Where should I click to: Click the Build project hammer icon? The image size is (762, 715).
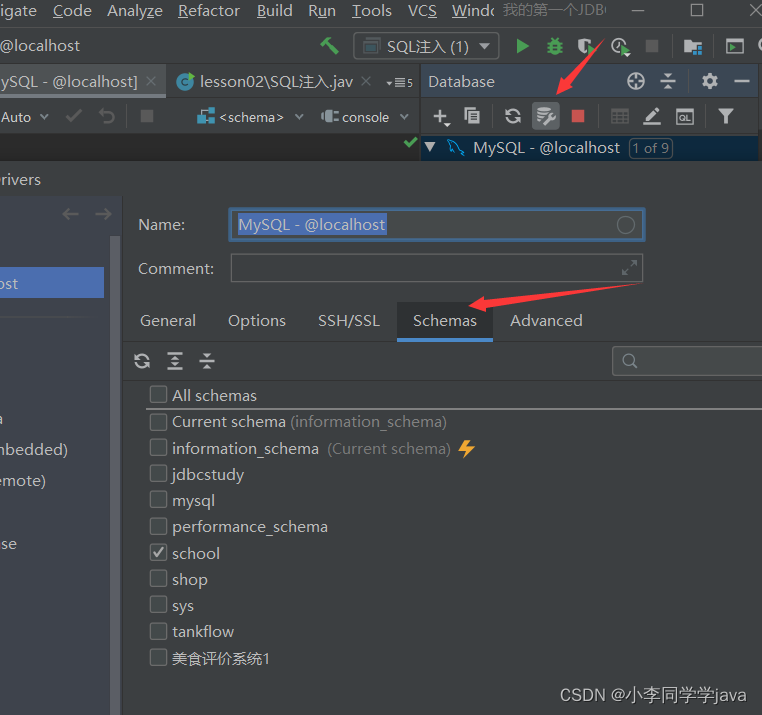coord(329,46)
